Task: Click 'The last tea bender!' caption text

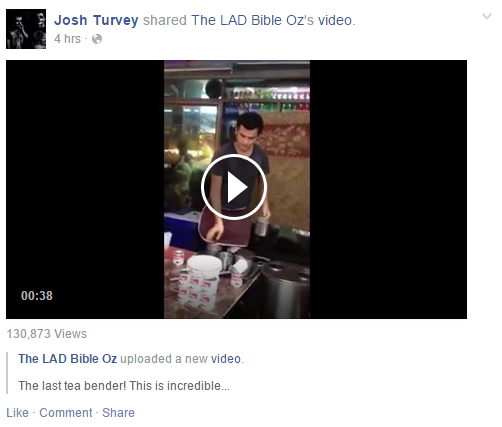Action: coord(72,386)
